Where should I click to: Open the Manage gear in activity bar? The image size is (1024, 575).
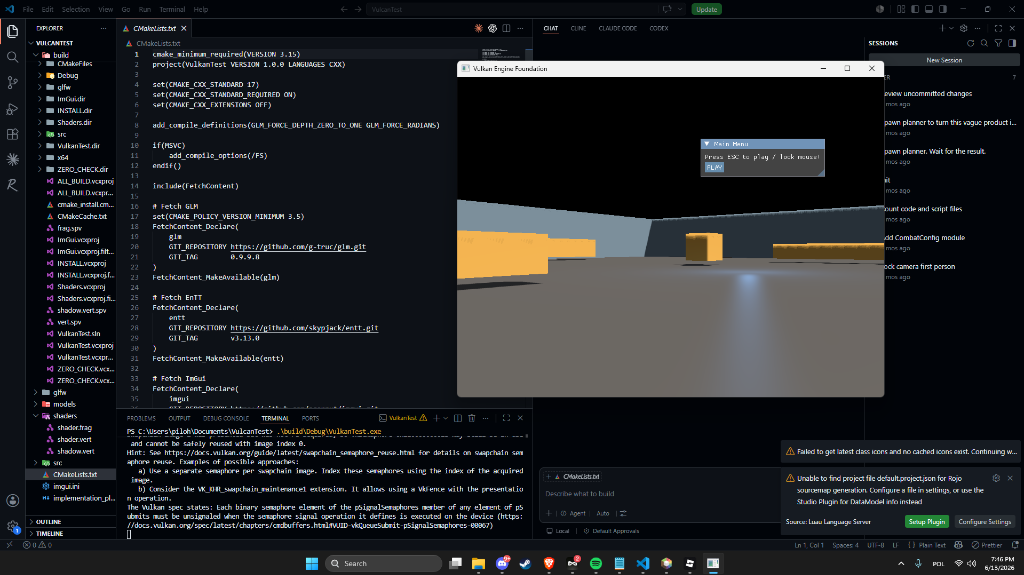tap(12, 526)
